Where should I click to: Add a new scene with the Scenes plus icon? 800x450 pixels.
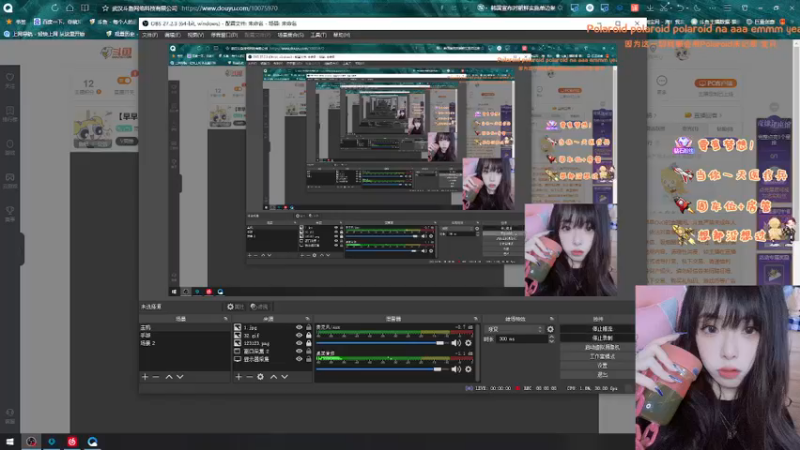[x=145, y=377]
